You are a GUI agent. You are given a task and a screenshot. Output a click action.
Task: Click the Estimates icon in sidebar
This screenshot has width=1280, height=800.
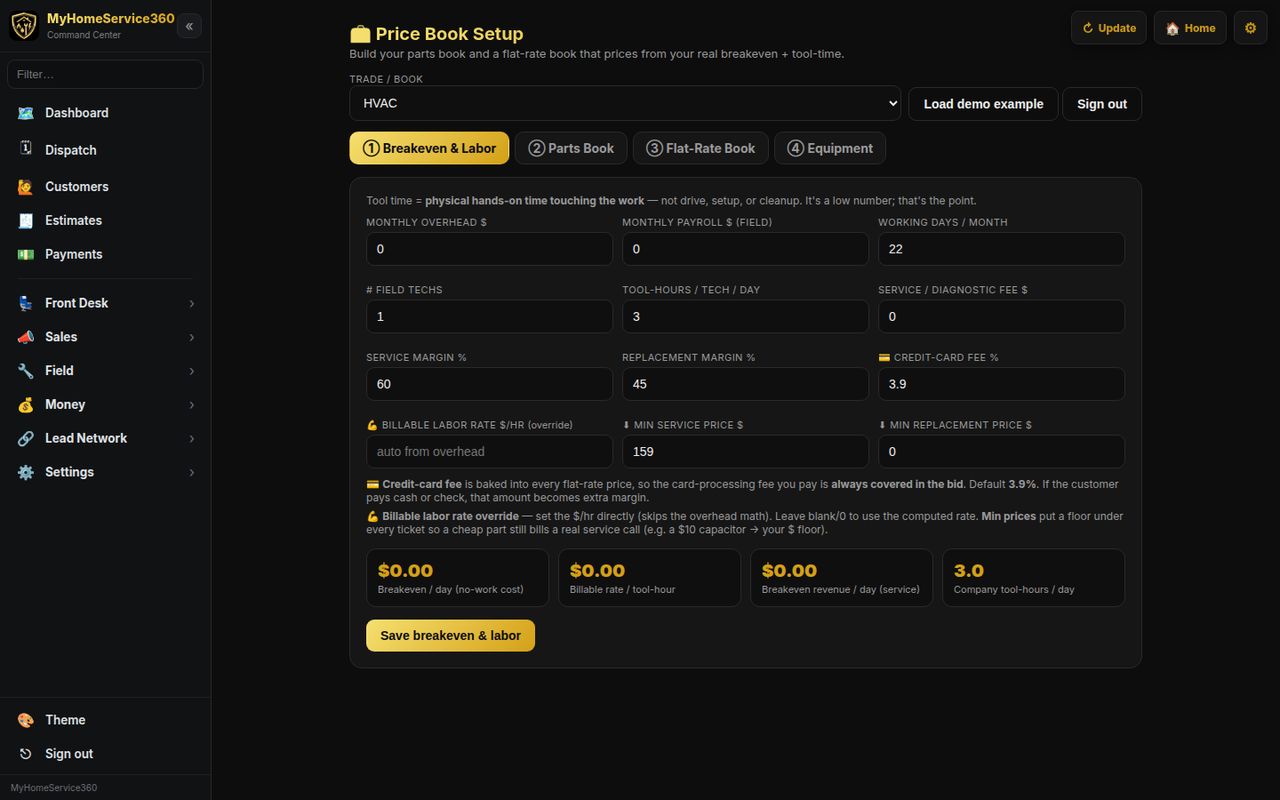(x=26, y=221)
